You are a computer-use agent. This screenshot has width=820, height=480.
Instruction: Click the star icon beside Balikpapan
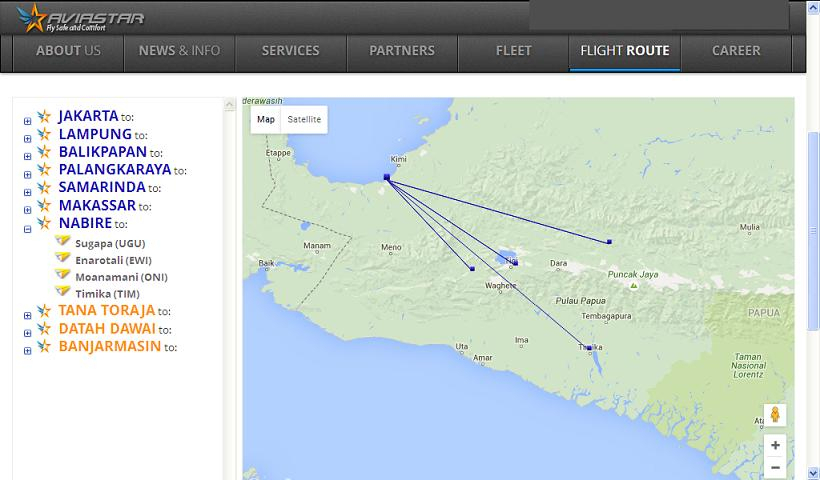[44, 152]
